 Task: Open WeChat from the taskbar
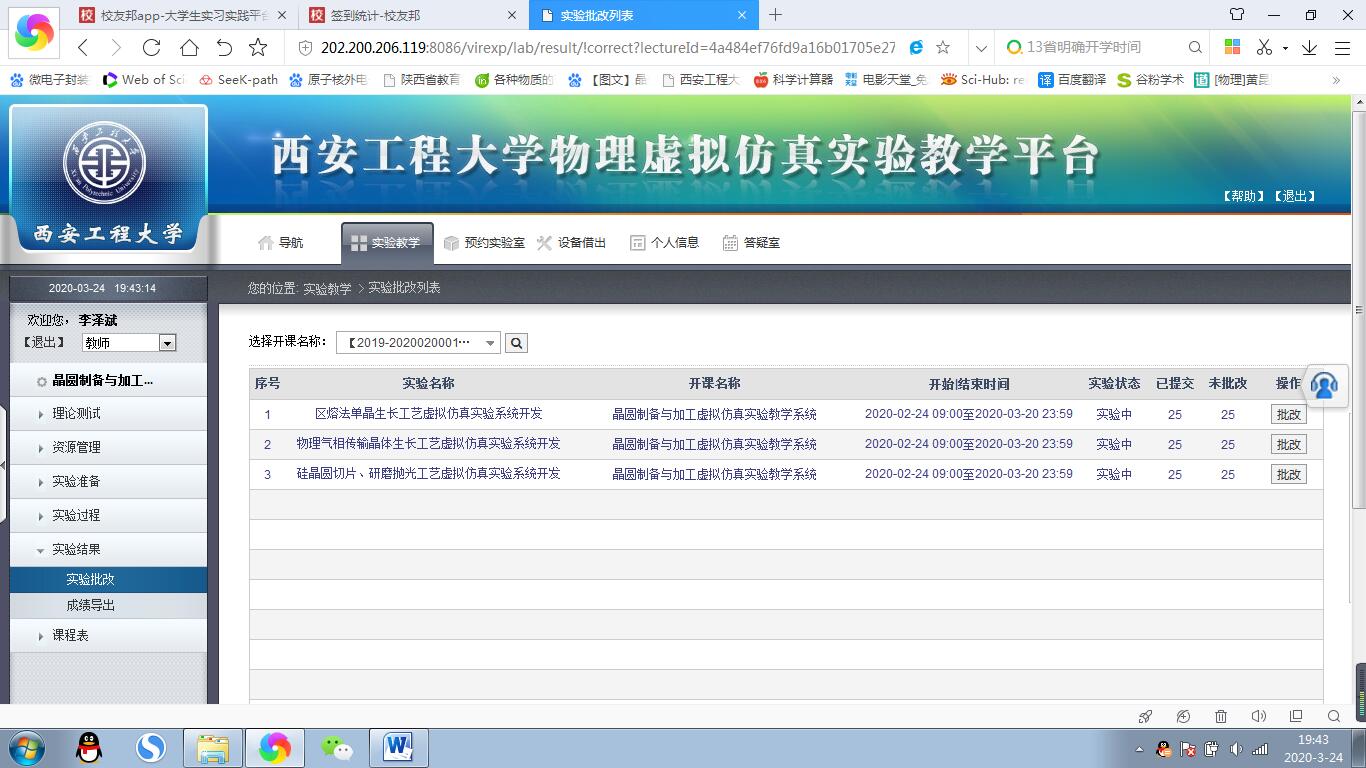click(337, 747)
